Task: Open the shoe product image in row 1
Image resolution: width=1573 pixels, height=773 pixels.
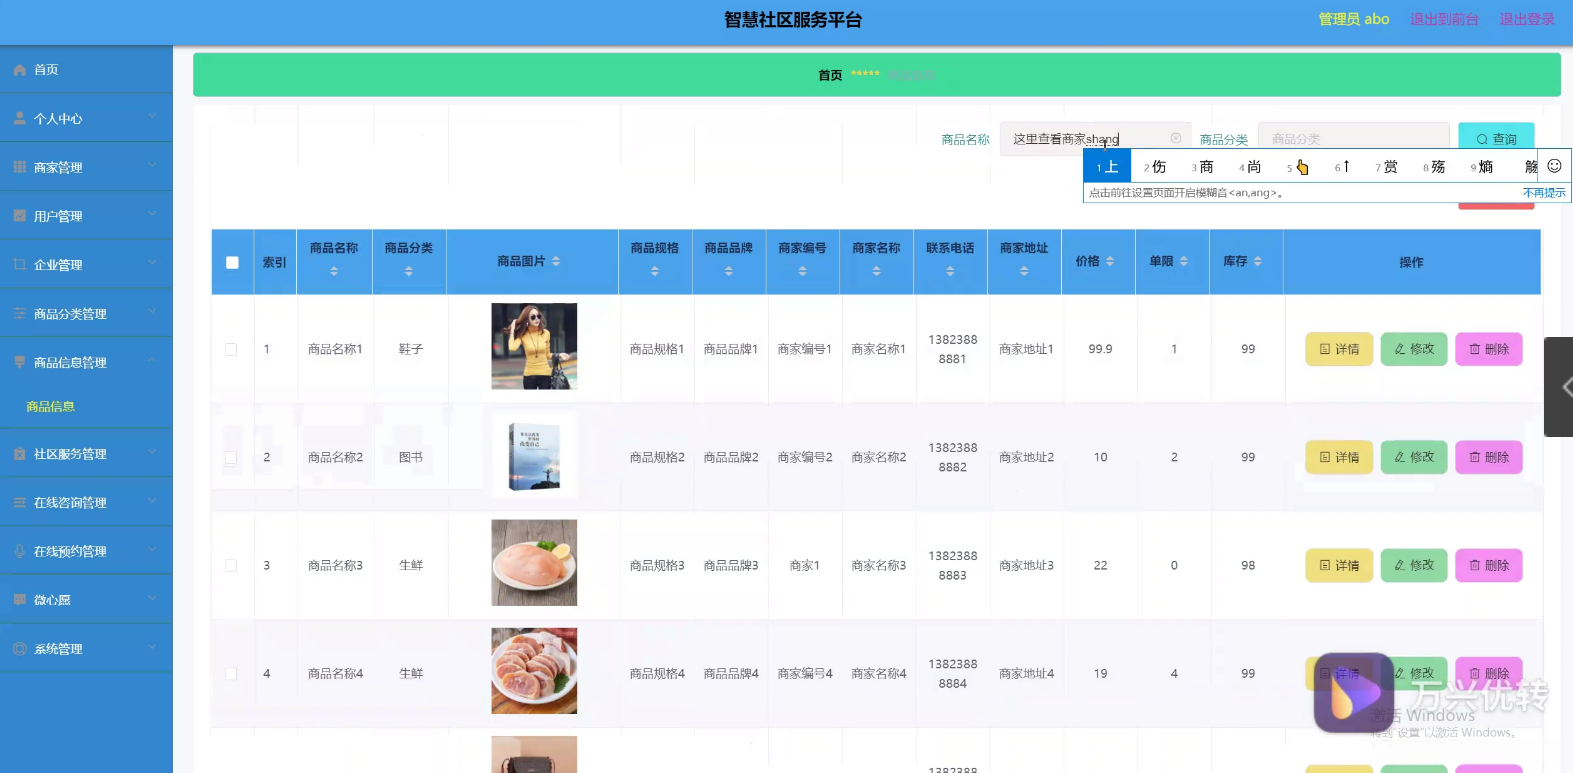Action: point(534,346)
